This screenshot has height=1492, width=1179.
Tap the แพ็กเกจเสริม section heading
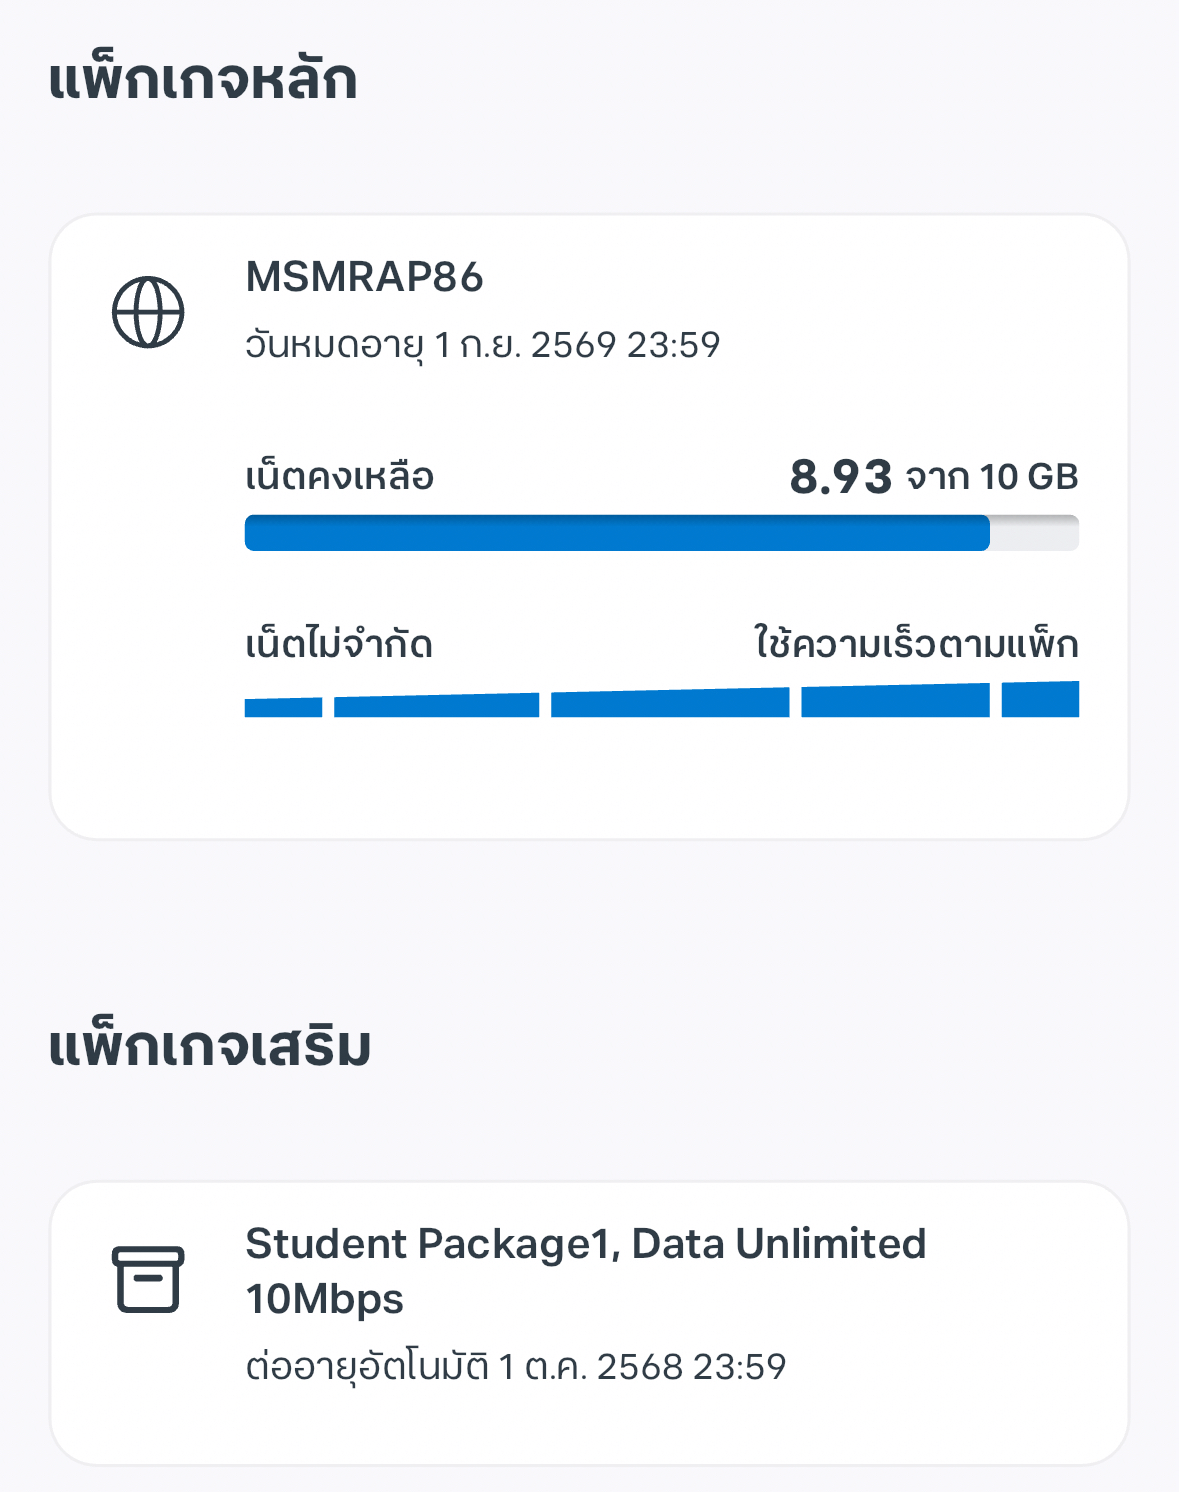210,1047
